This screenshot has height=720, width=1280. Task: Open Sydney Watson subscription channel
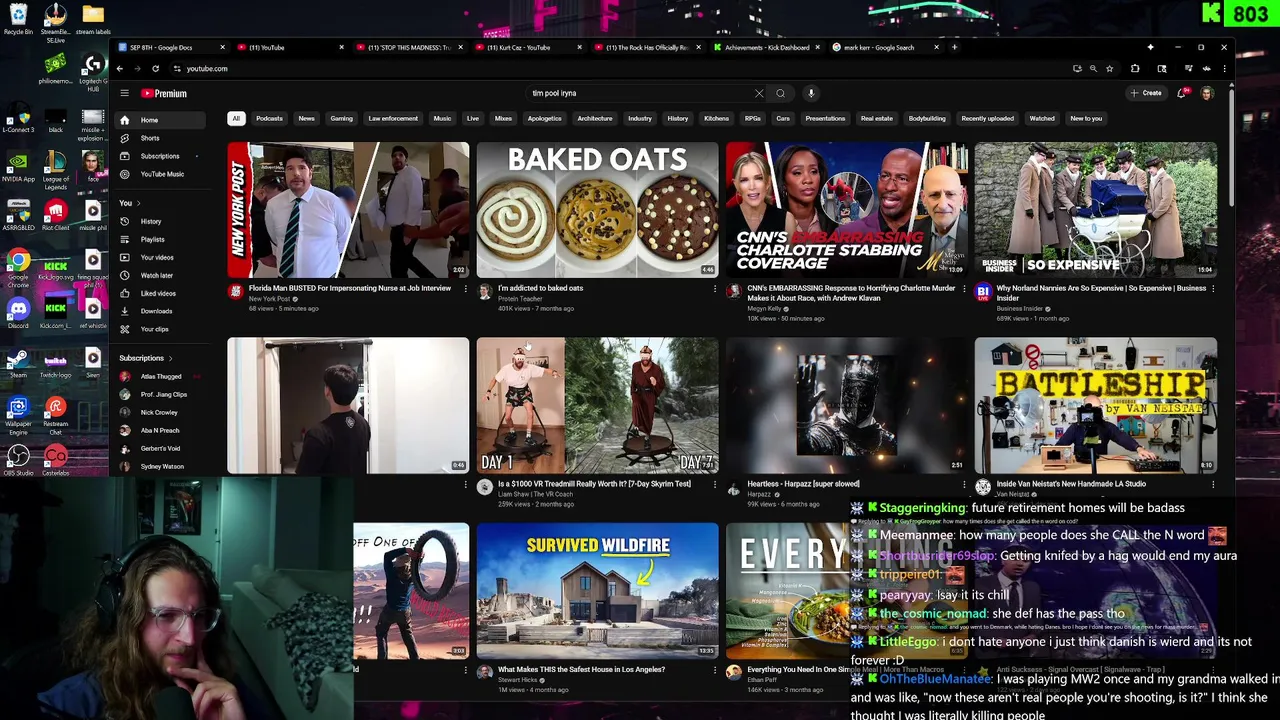(161, 467)
